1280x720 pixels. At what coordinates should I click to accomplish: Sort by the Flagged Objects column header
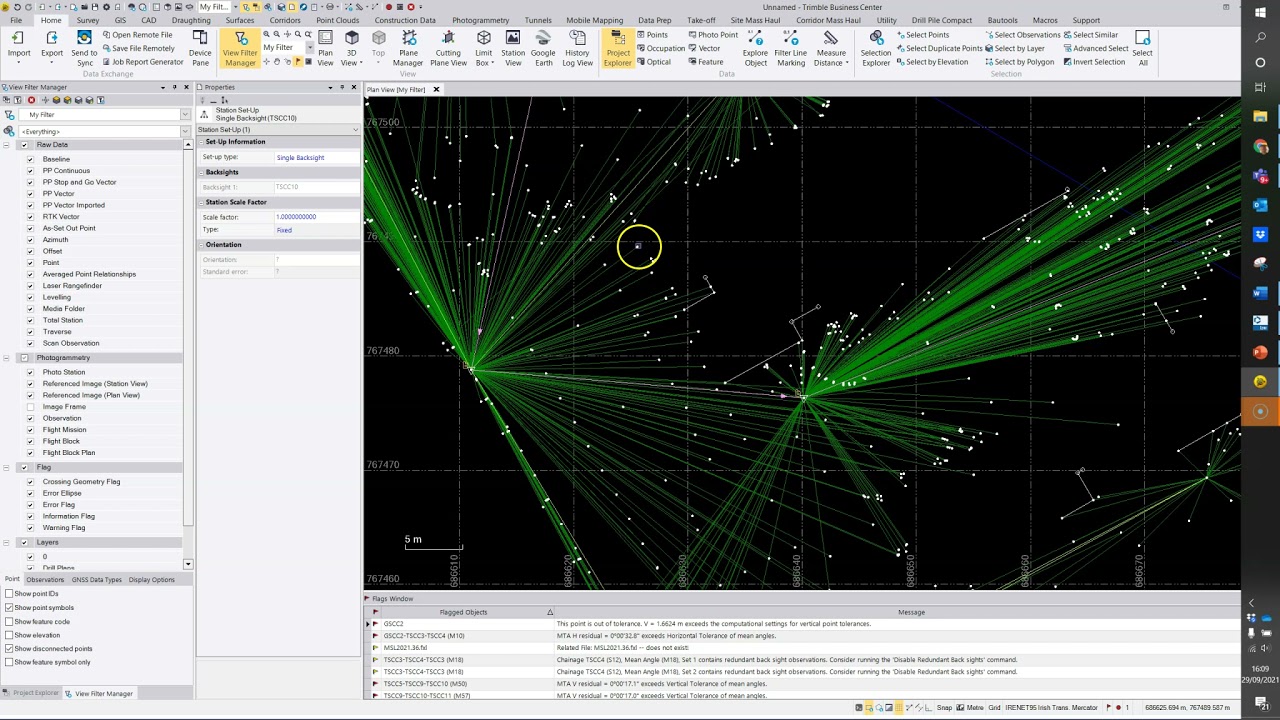(463, 612)
